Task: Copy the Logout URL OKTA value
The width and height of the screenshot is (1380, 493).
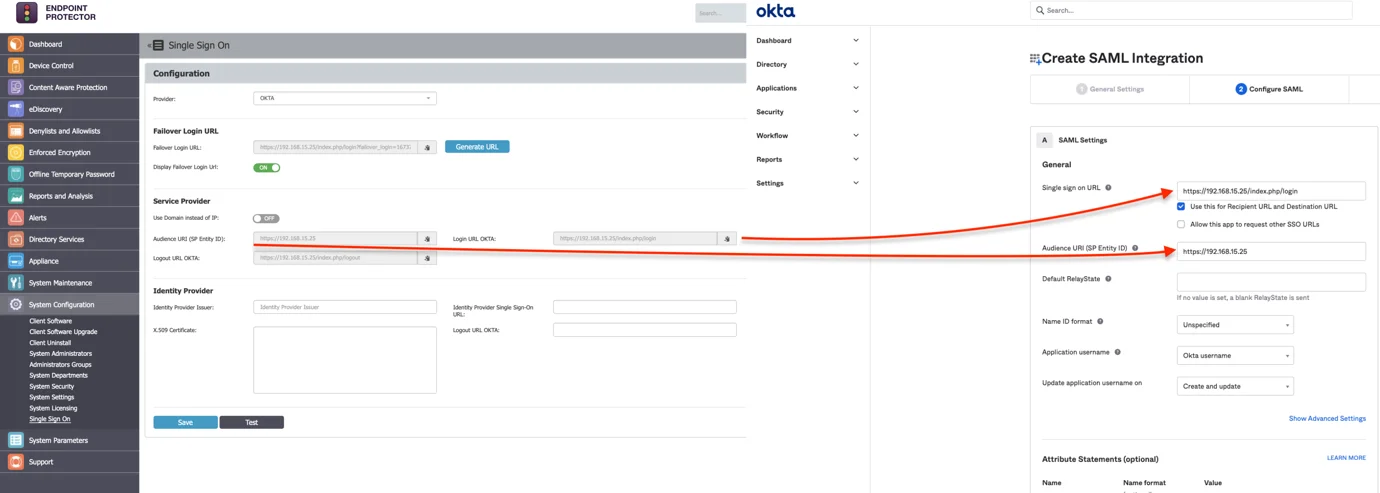Action: (x=427, y=258)
